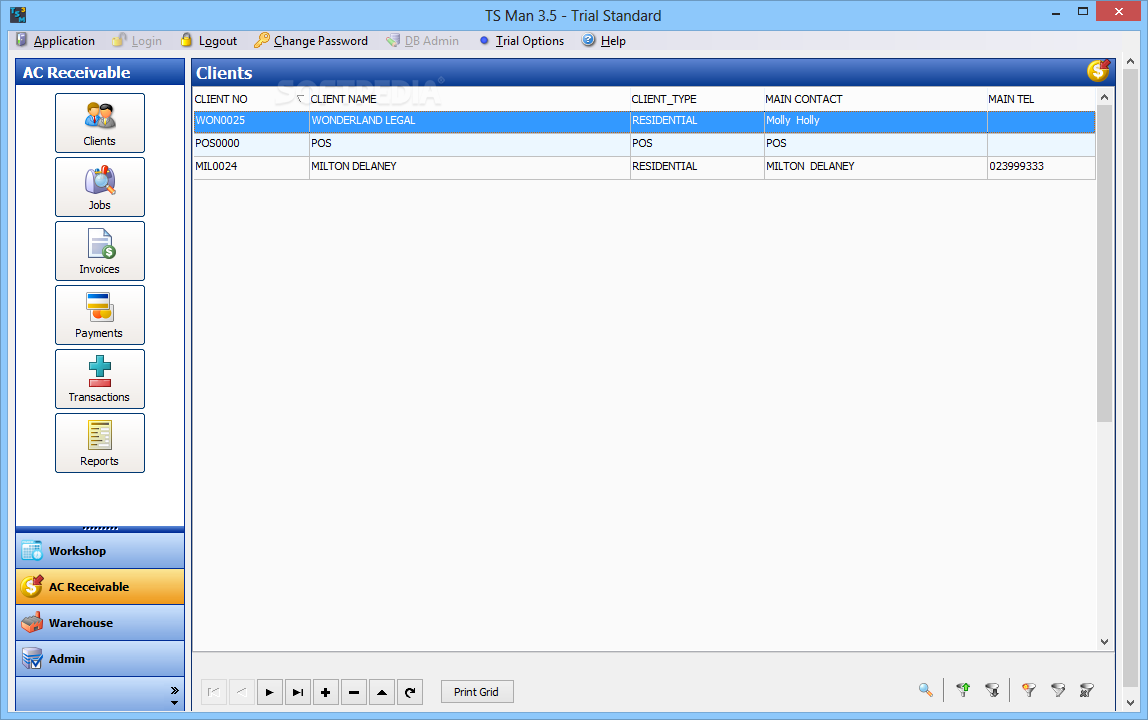The height and width of the screenshot is (720, 1148).
Task: Click the previous record navigation button
Action: (242, 692)
